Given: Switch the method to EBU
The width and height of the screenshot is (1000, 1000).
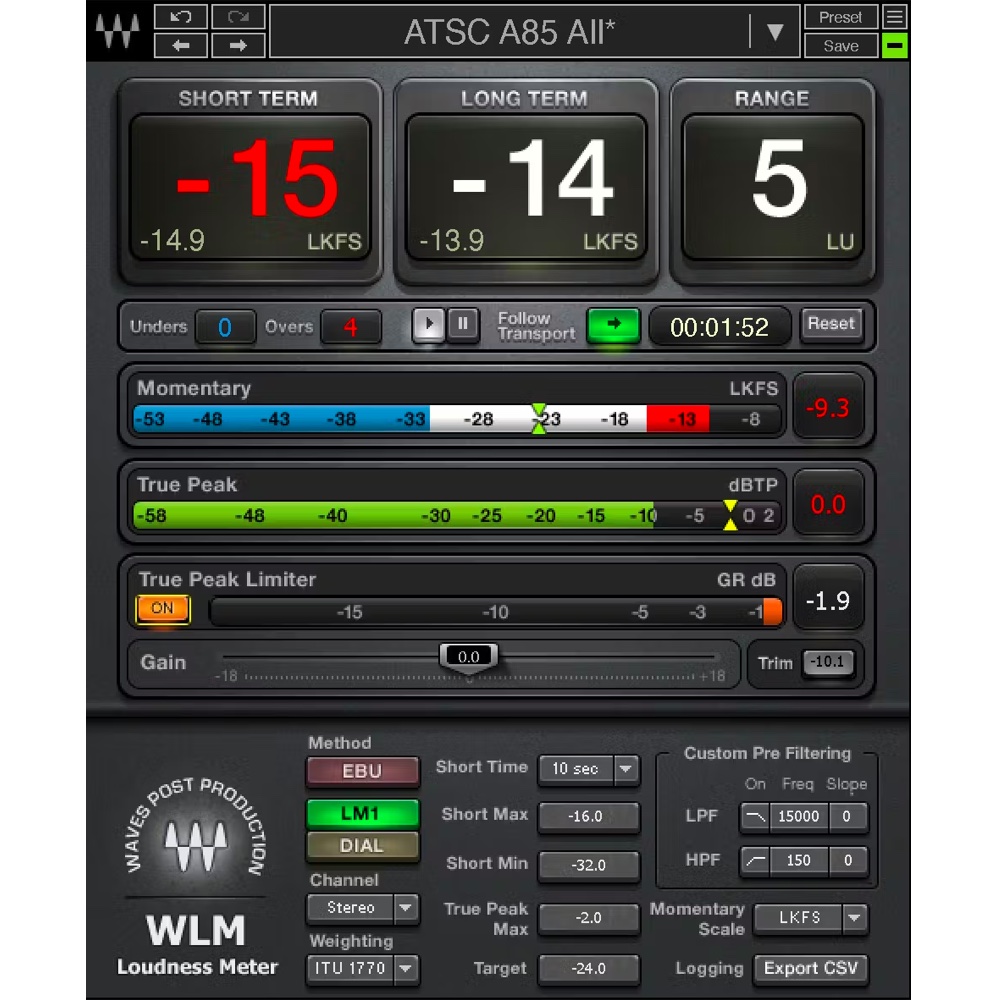Looking at the screenshot, I should [x=362, y=771].
